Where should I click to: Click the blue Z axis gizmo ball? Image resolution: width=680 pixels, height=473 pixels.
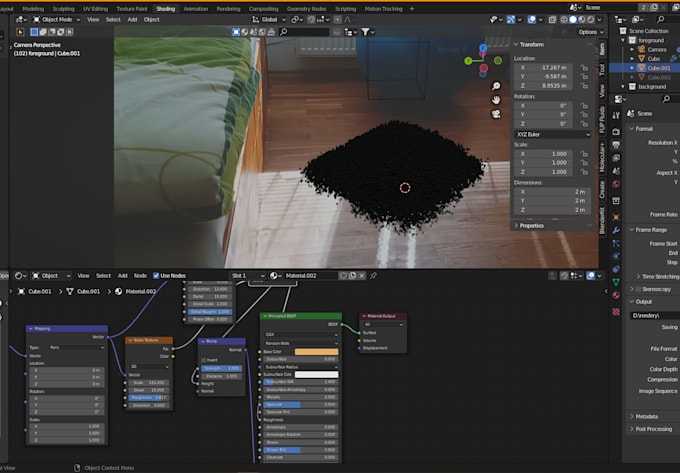[x=483, y=47]
